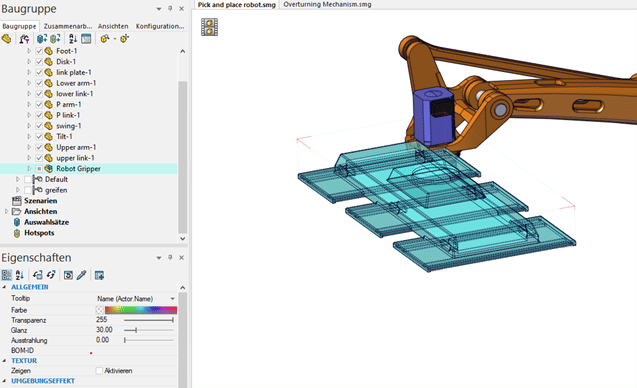Image resolution: width=637 pixels, height=388 pixels.
Task: Open the Tooltip dropdown Name (Actor.Name)
Action: coord(136,299)
